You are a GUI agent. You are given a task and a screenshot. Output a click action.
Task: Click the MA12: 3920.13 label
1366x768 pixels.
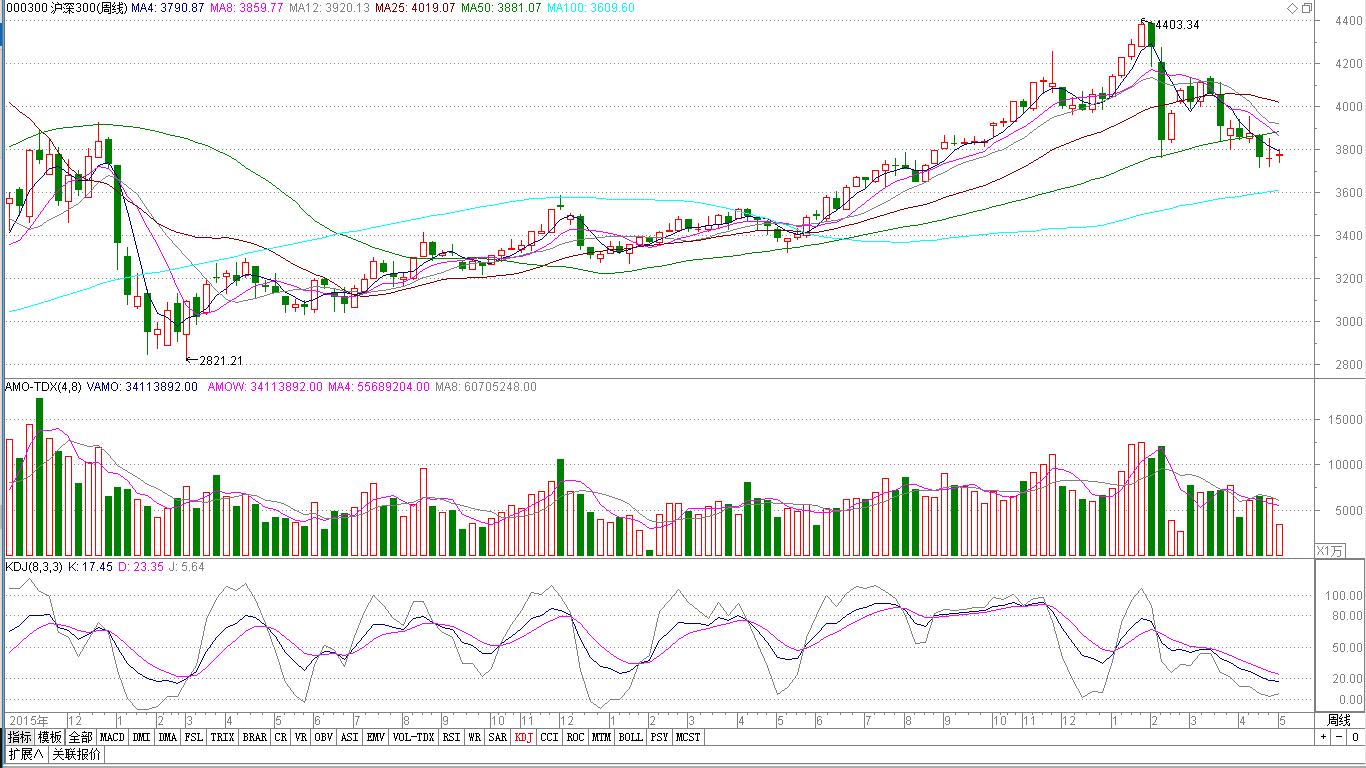330,8
